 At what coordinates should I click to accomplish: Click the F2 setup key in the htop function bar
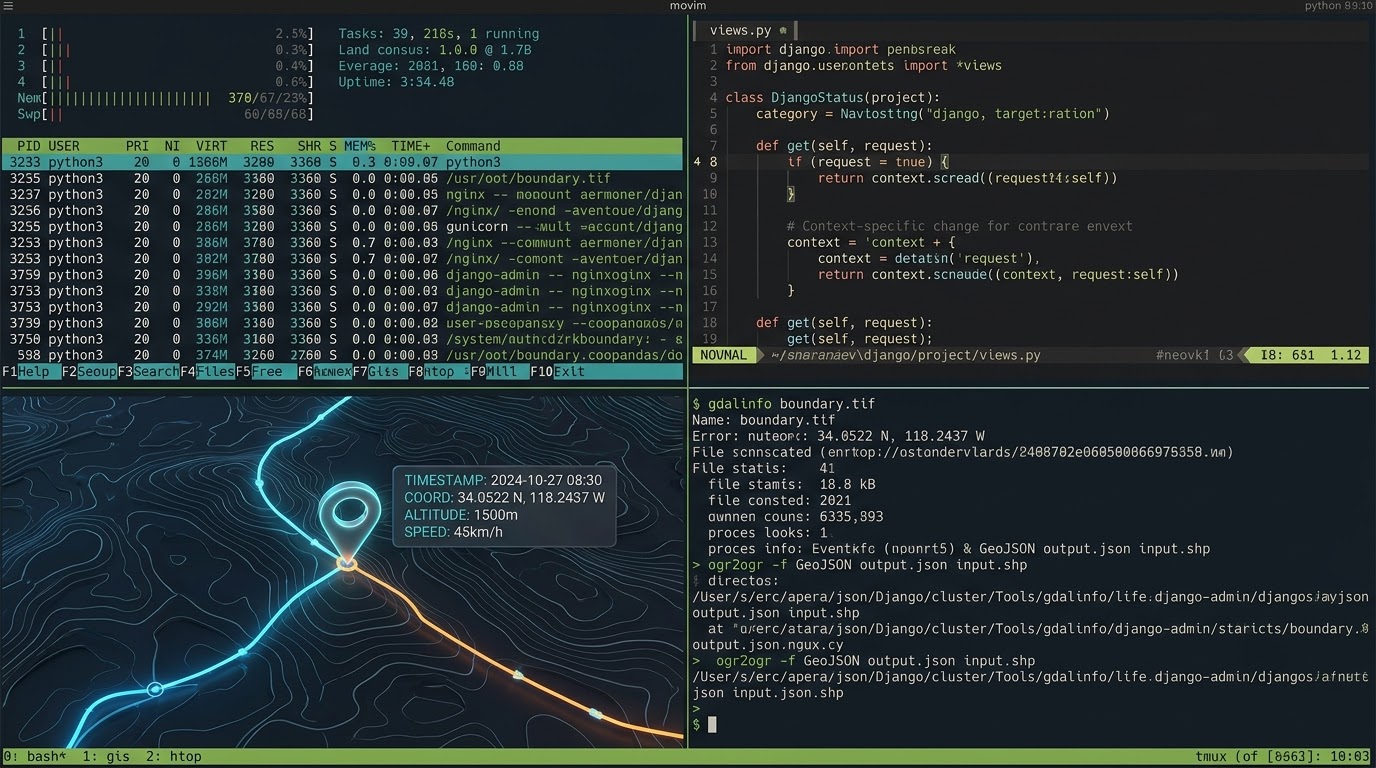(89, 371)
